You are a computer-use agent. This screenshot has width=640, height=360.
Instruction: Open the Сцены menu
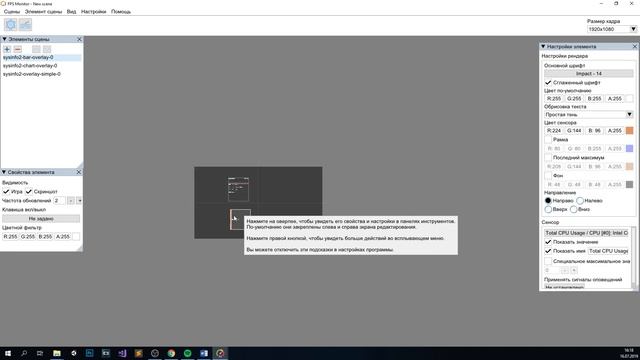(x=12, y=12)
